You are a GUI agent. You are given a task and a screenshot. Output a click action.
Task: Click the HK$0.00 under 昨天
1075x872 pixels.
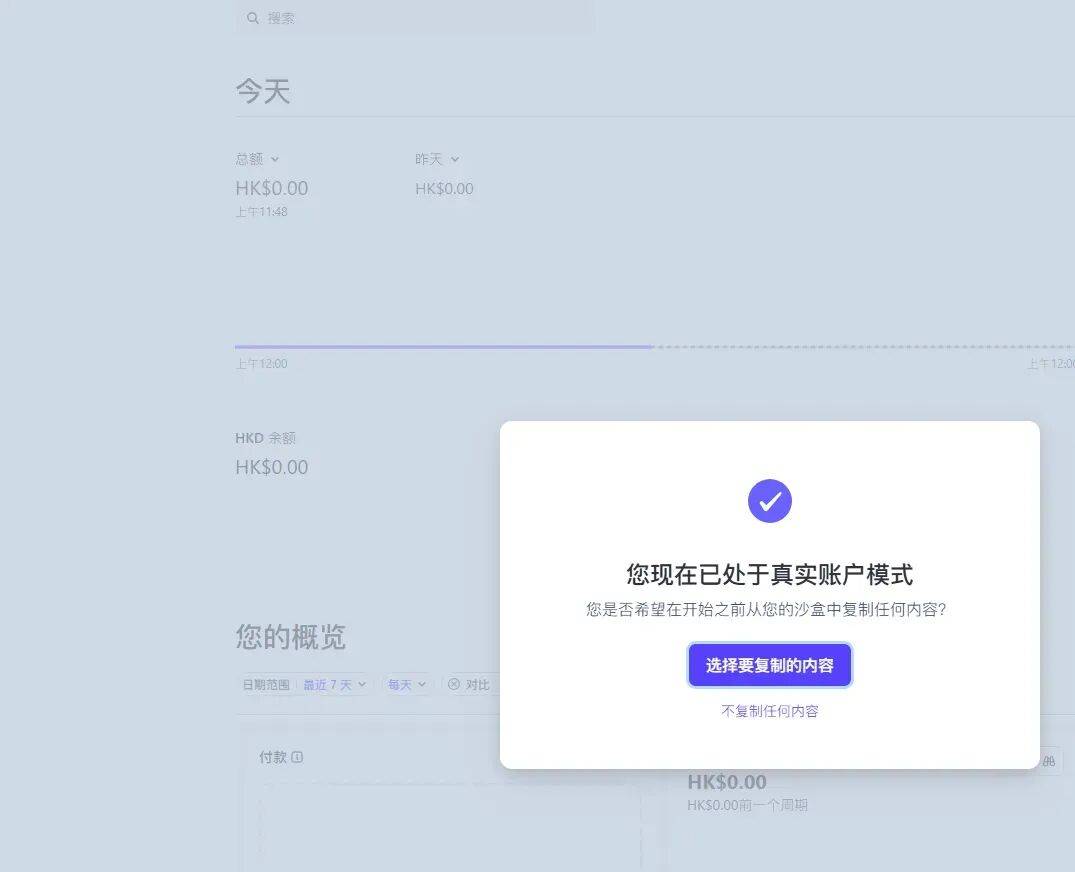444,189
